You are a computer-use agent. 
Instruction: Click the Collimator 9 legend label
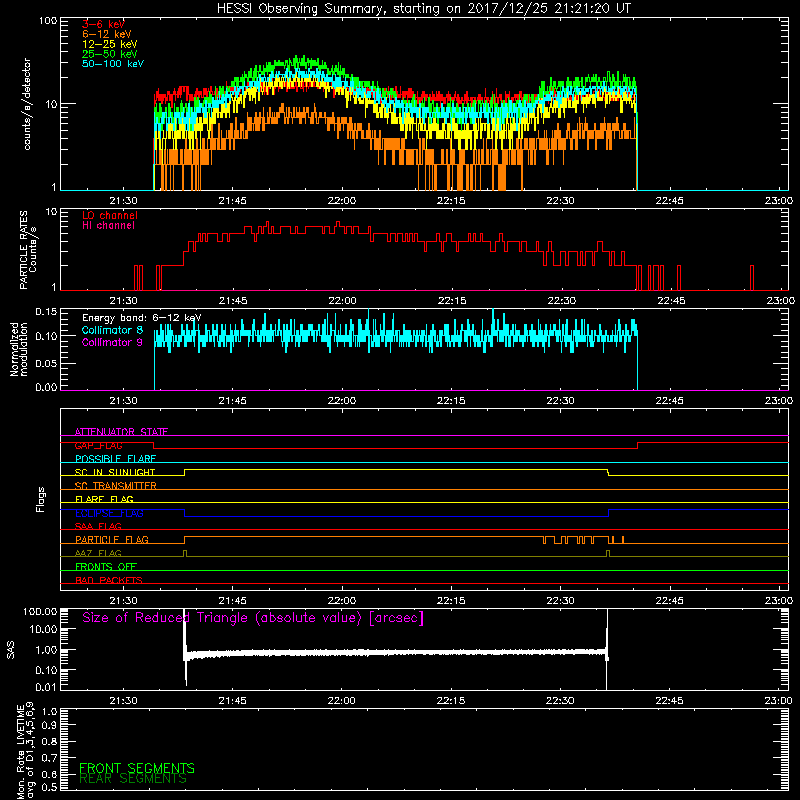pos(112,342)
